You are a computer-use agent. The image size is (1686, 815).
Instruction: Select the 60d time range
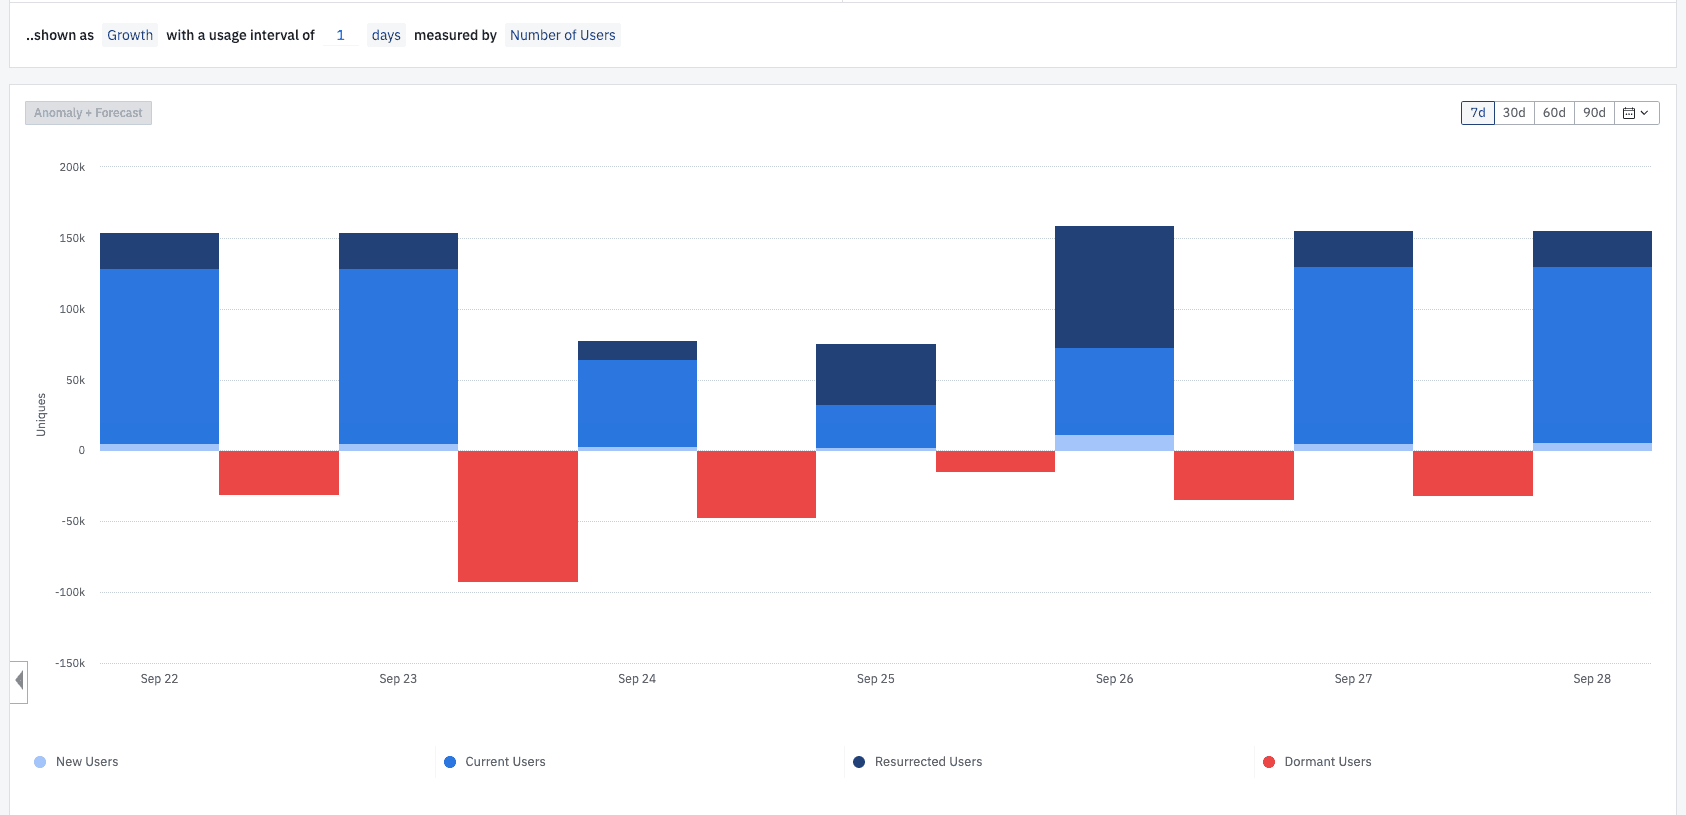tap(1554, 113)
